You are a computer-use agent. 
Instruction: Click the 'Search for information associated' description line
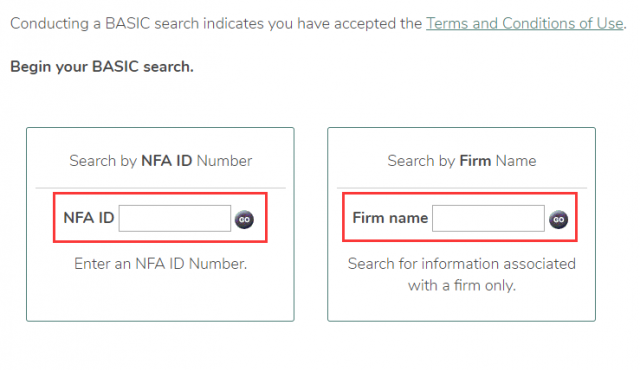point(462,264)
